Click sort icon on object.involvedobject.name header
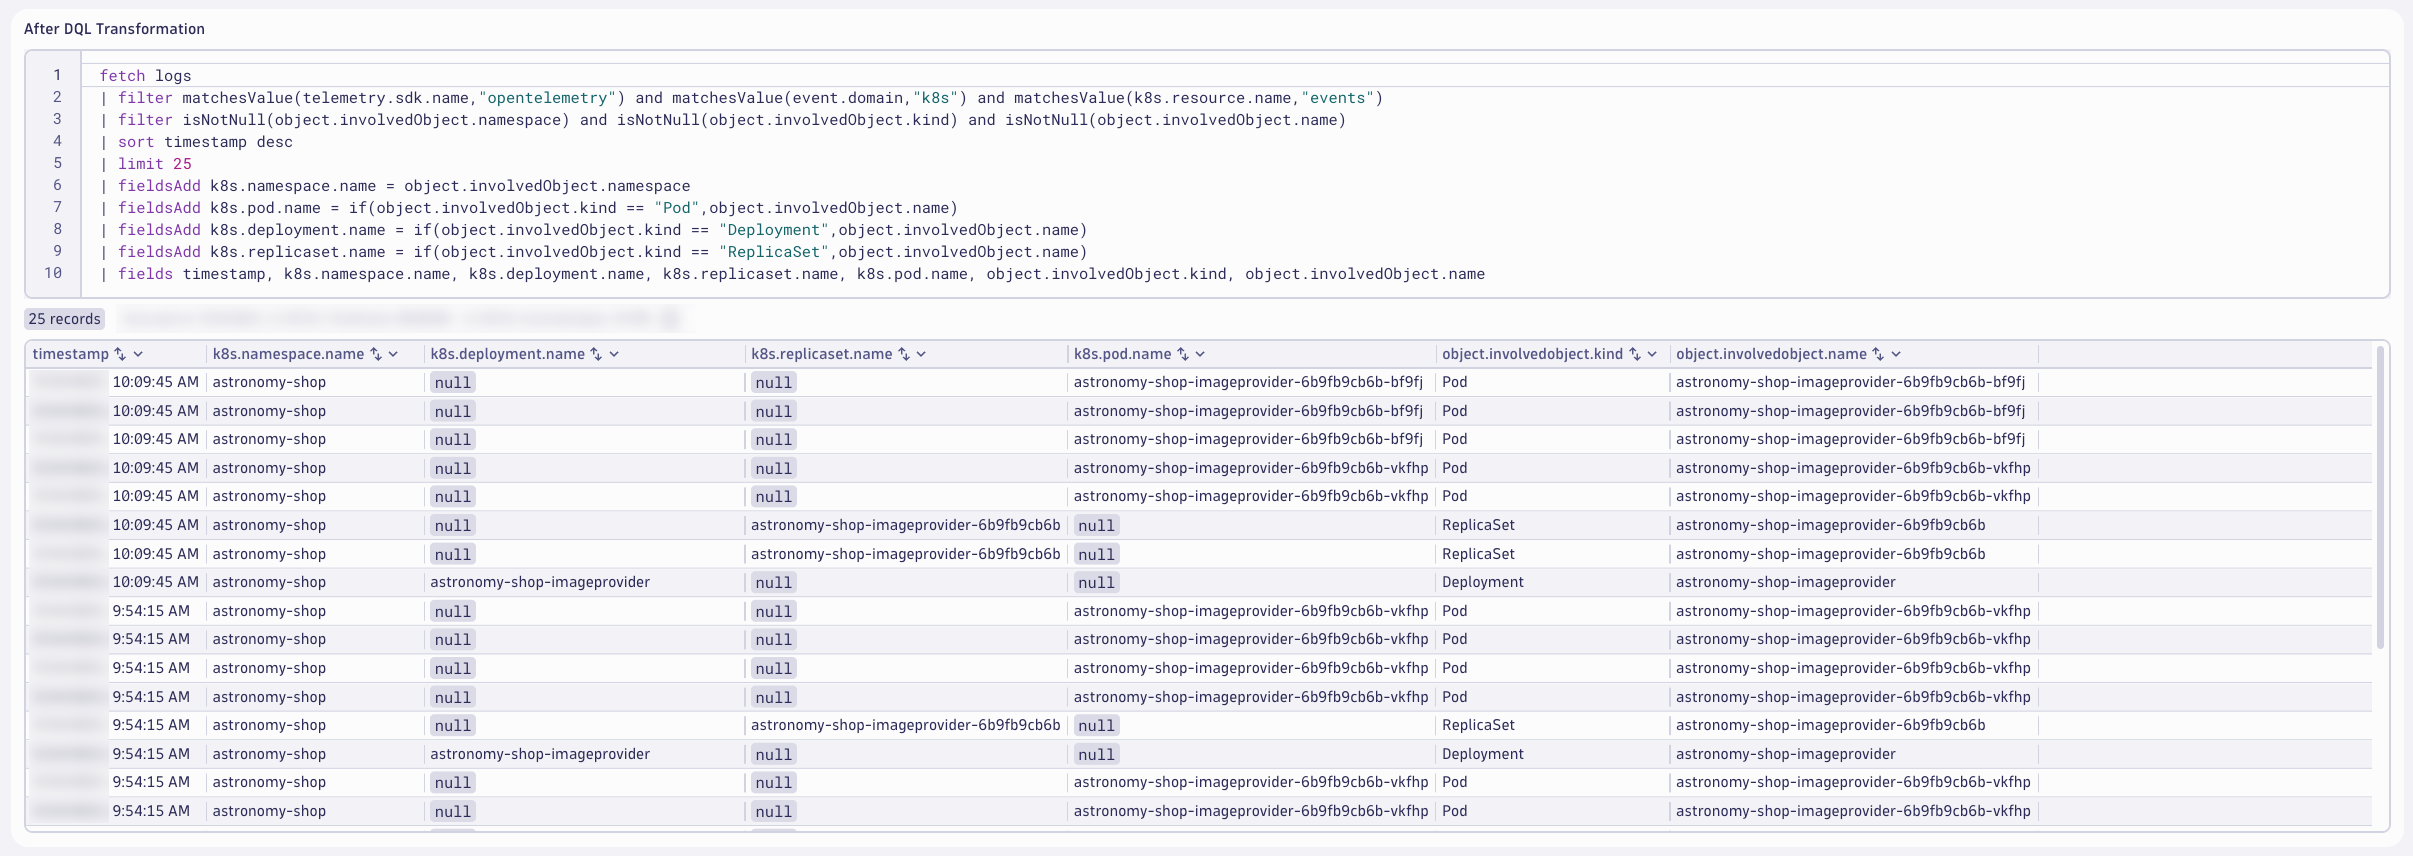Image resolution: width=2413 pixels, height=856 pixels. coord(1878,354)
